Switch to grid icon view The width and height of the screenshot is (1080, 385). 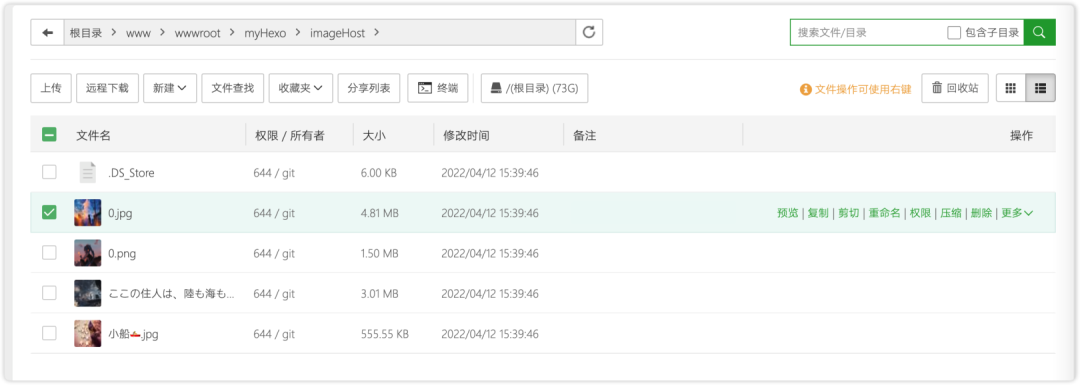coord(1011,88)
